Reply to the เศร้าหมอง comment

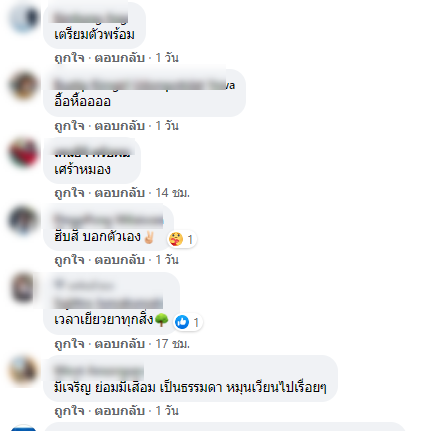pyautogui.click(x=120, y=193)
